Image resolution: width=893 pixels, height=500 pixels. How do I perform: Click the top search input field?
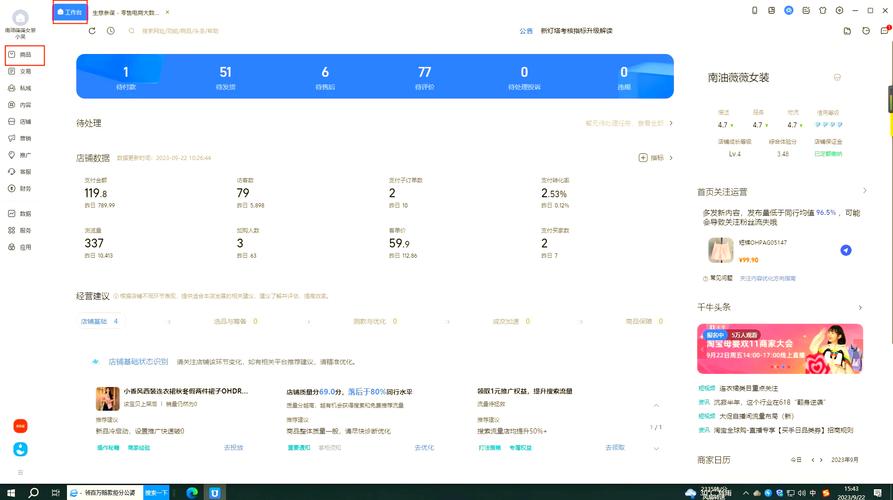pos(180,31)
